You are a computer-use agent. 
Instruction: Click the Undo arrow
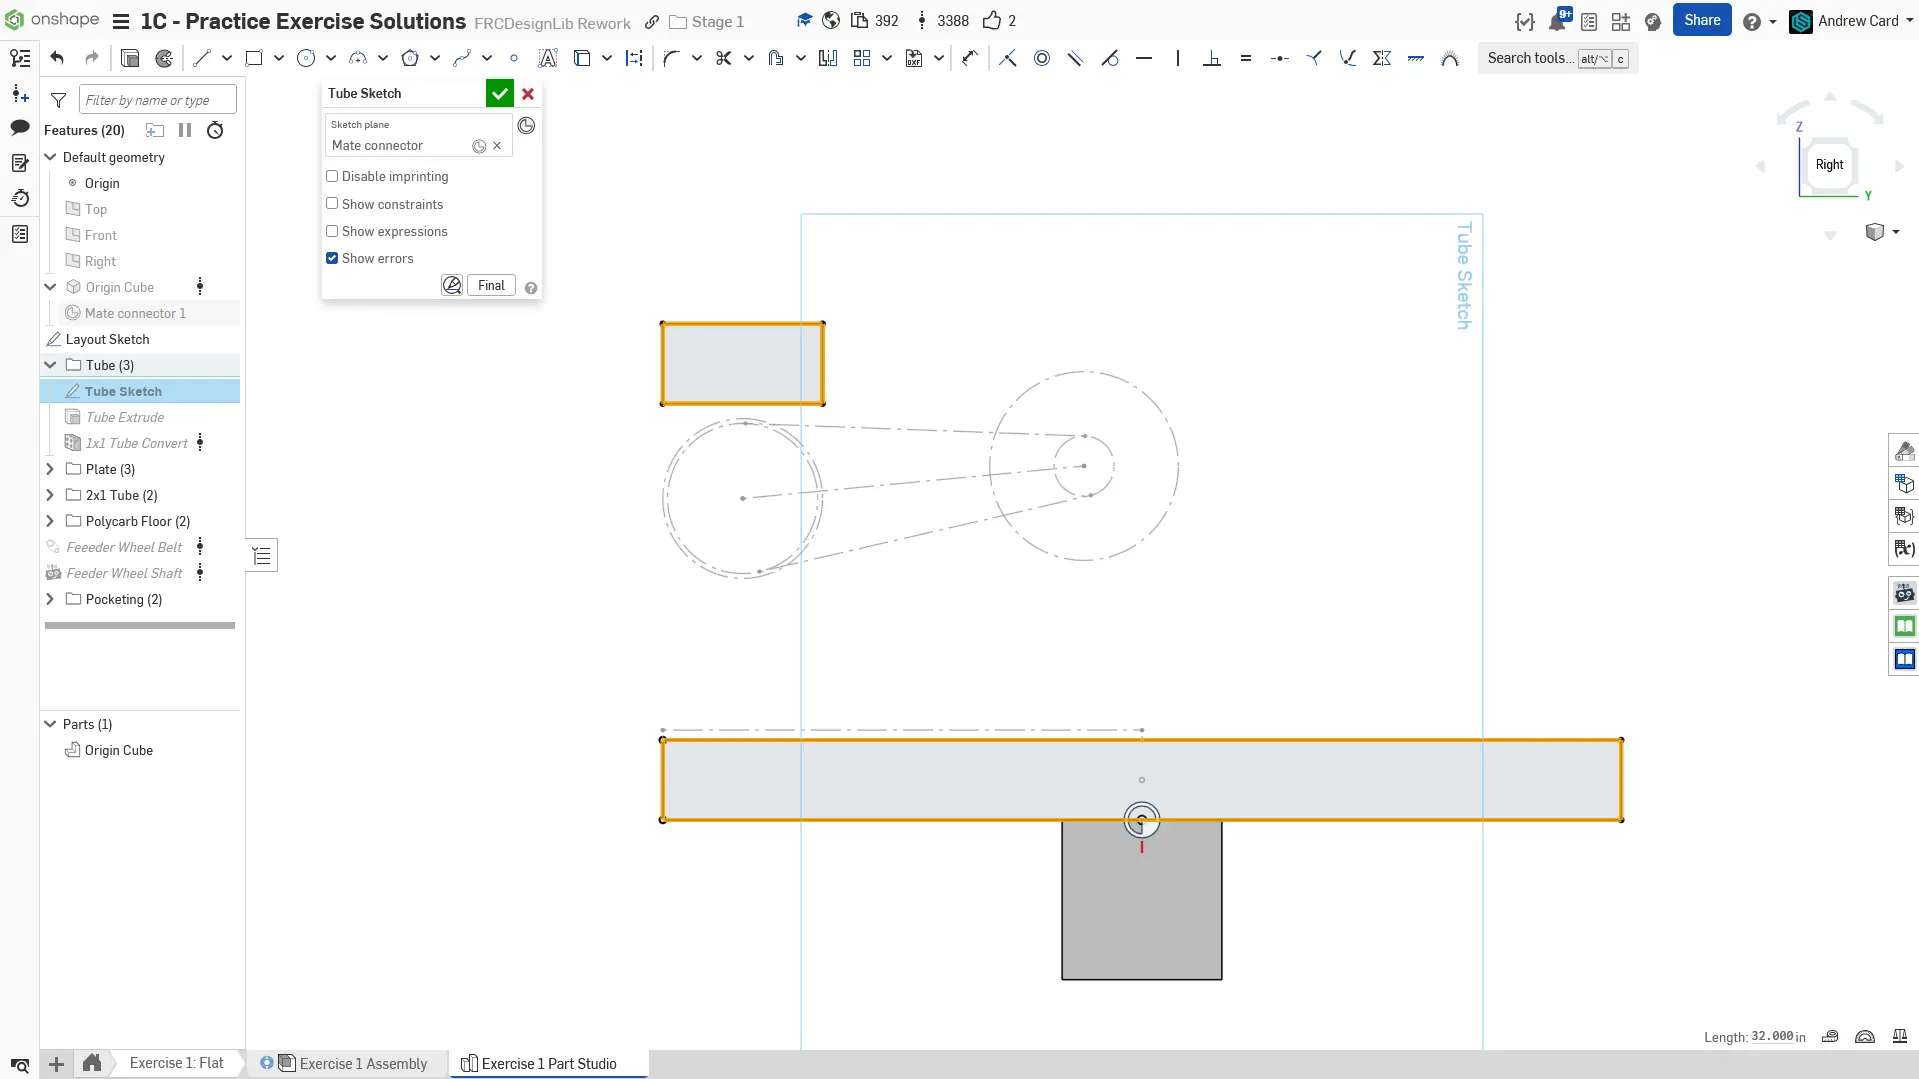tap(57, 58)
